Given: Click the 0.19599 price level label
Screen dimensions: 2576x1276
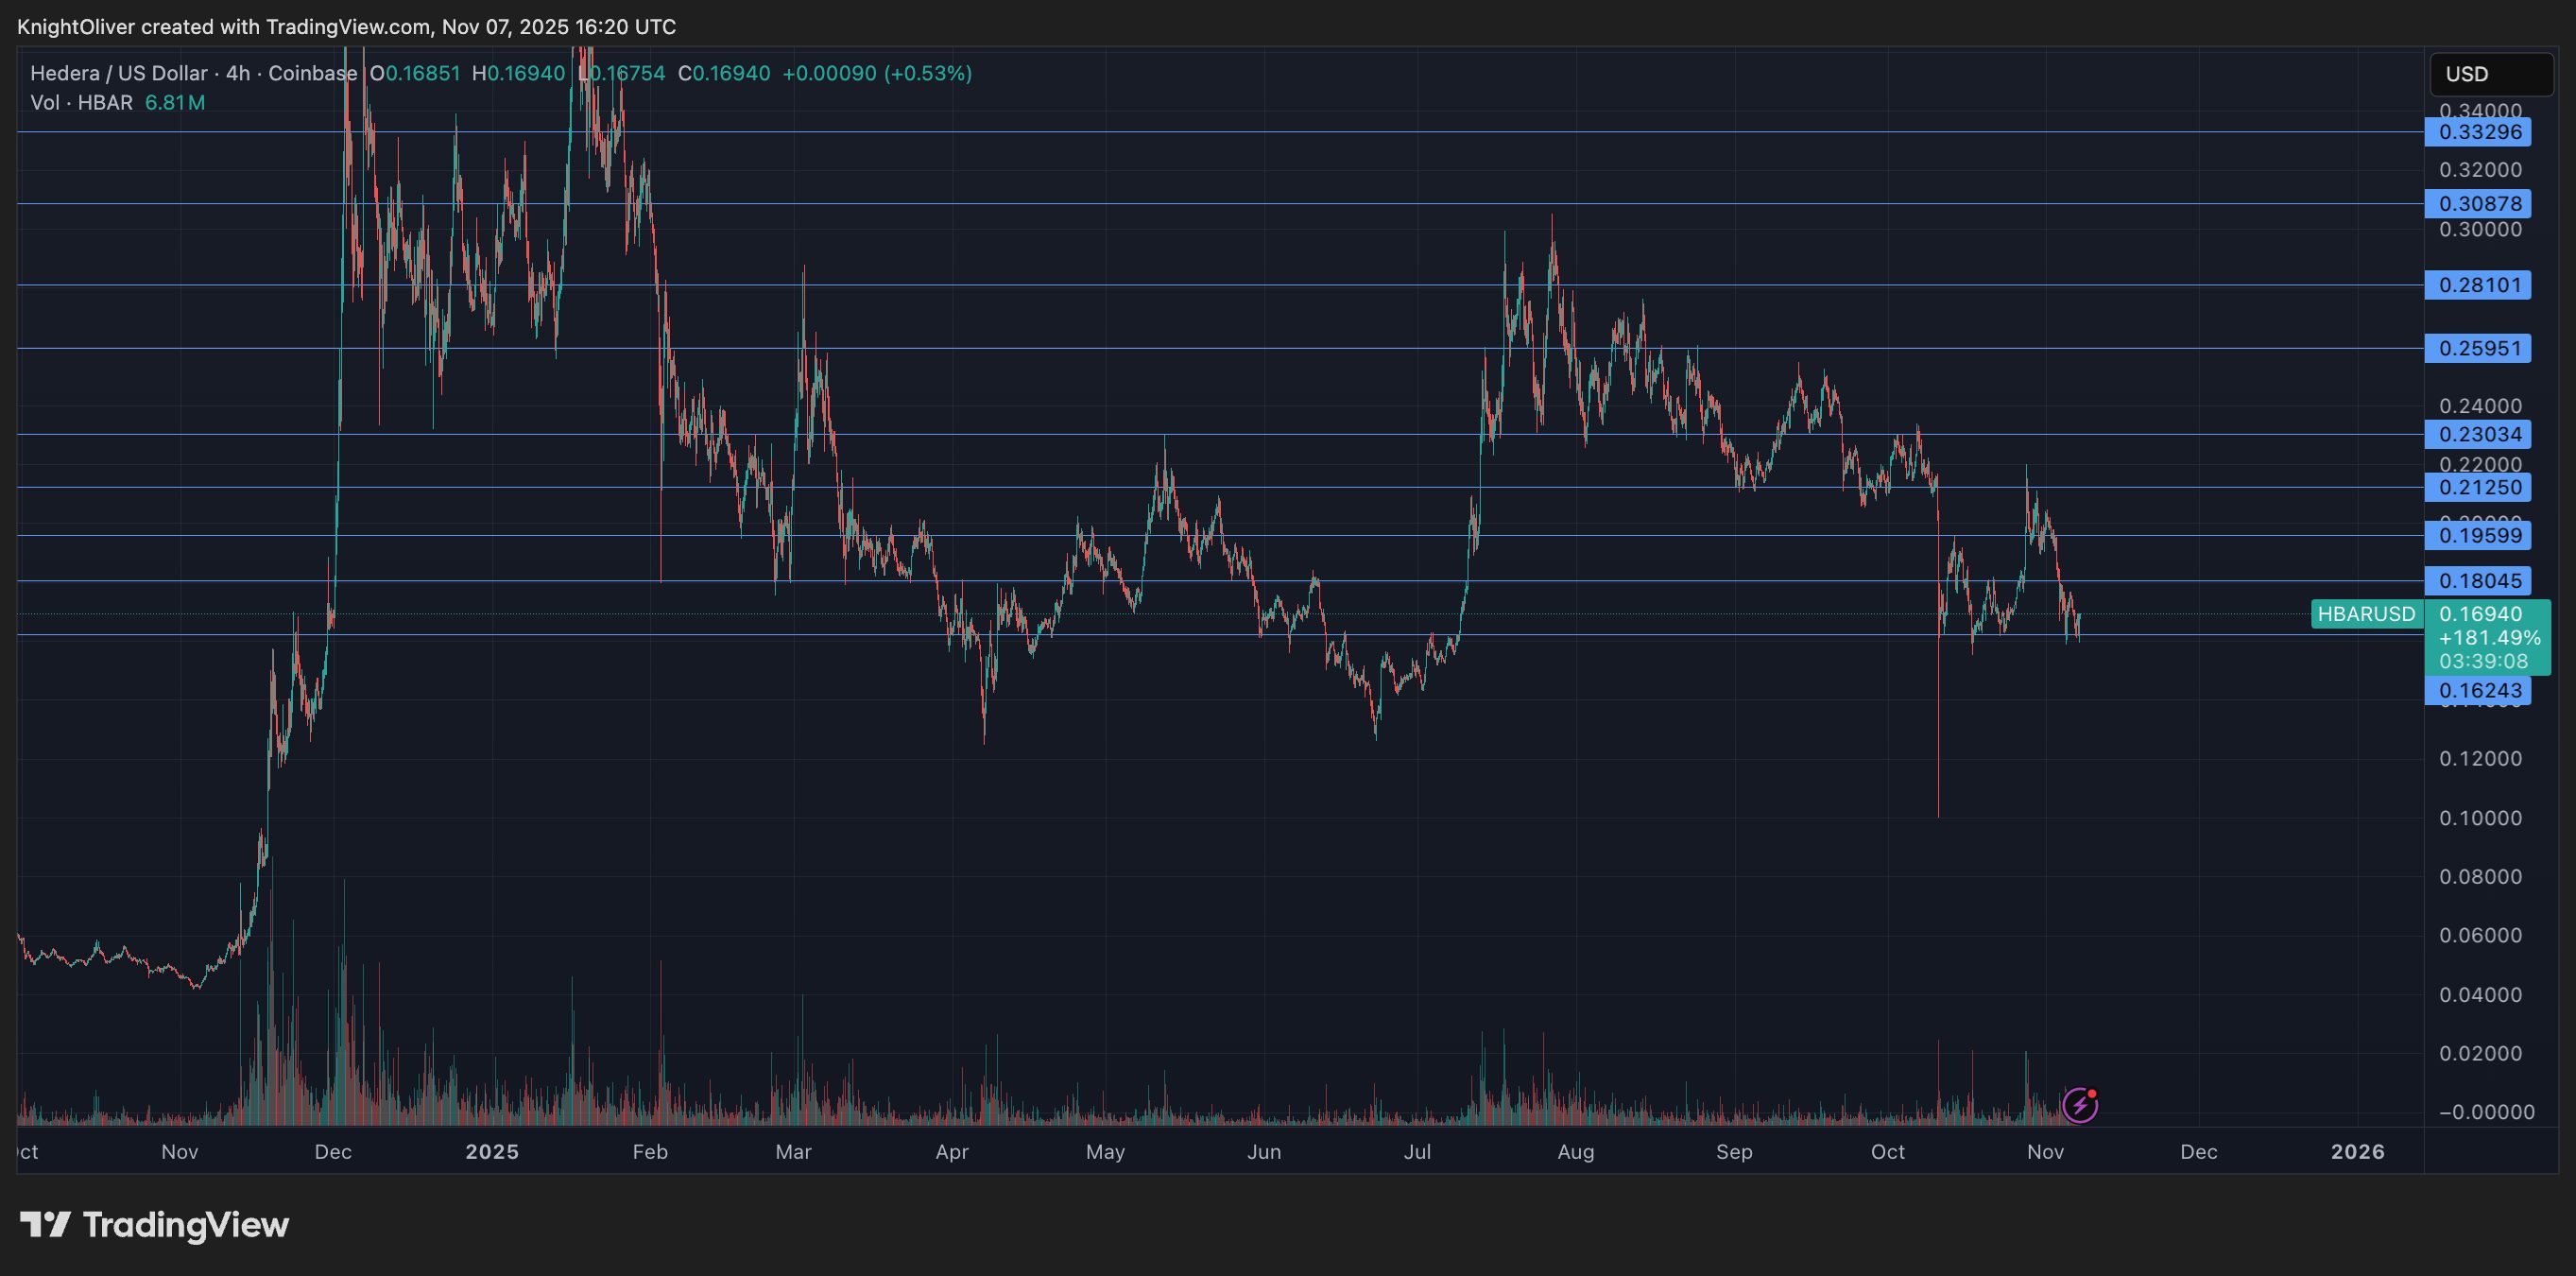Looking at the screenshot, I should pos(2477,535).
